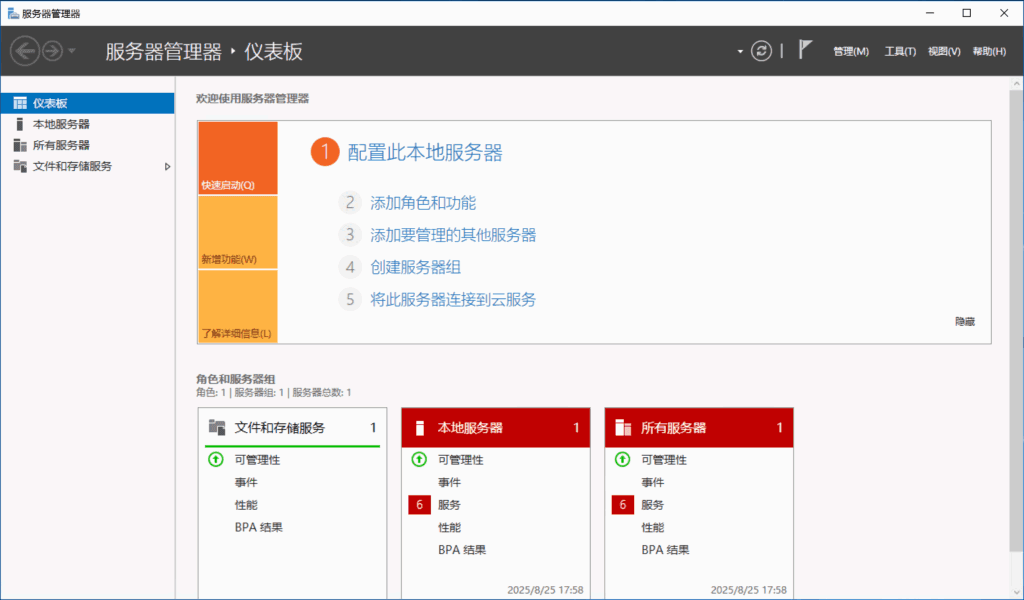Click the vertical scrollbar on right edge
1024x600 pixels.
pos(1017,300)
